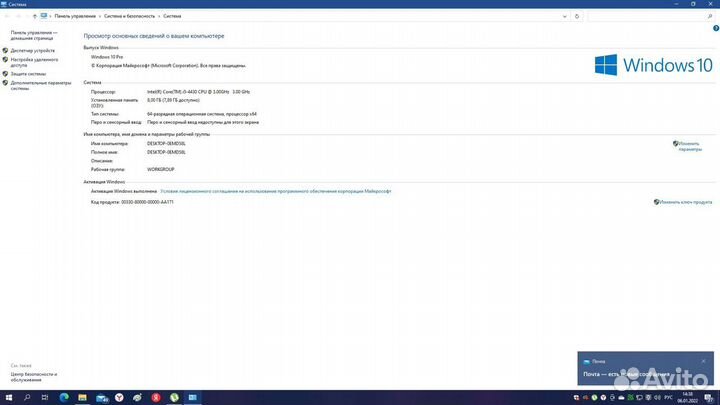Launch Microsoft Edge from taskbar
This screenshot has width=720, height=405.
(64, 398)
